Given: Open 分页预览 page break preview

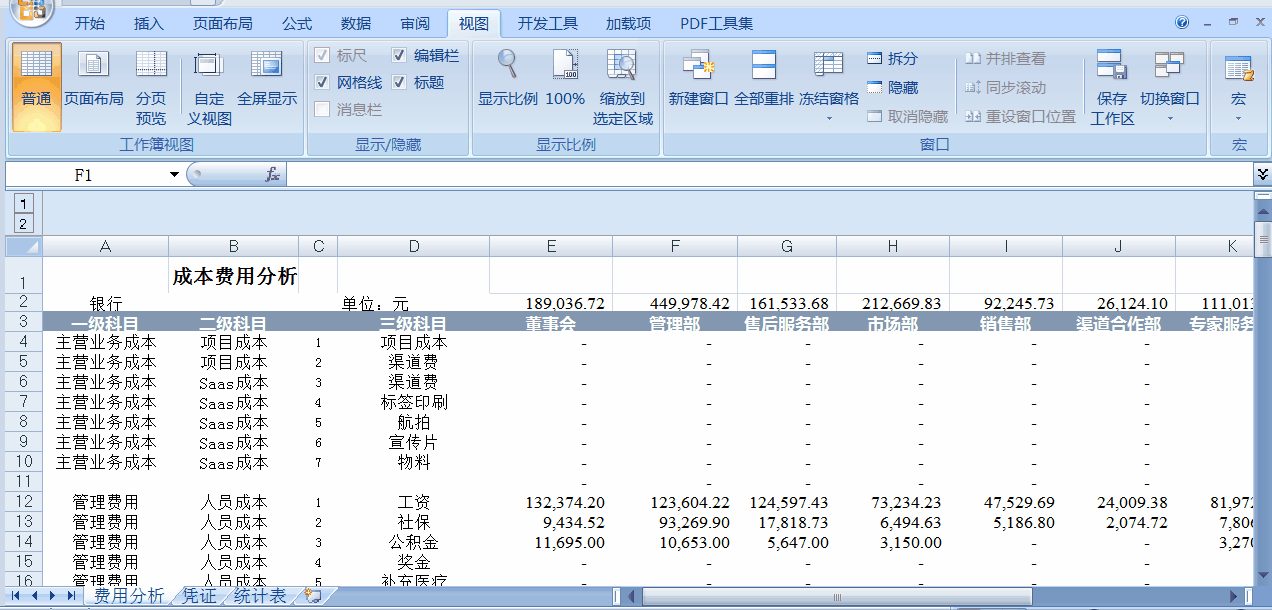Looking at the screenshot, I should [151, 86].
